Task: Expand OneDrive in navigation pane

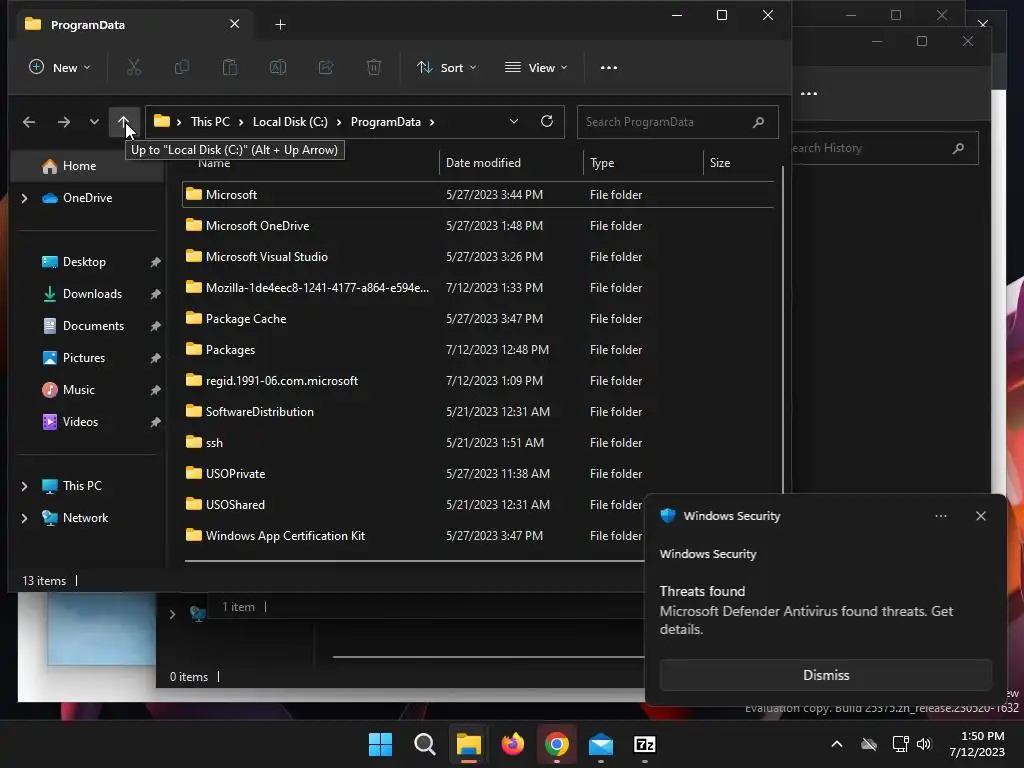Action: pyautogui.click(x=24, y=198)
